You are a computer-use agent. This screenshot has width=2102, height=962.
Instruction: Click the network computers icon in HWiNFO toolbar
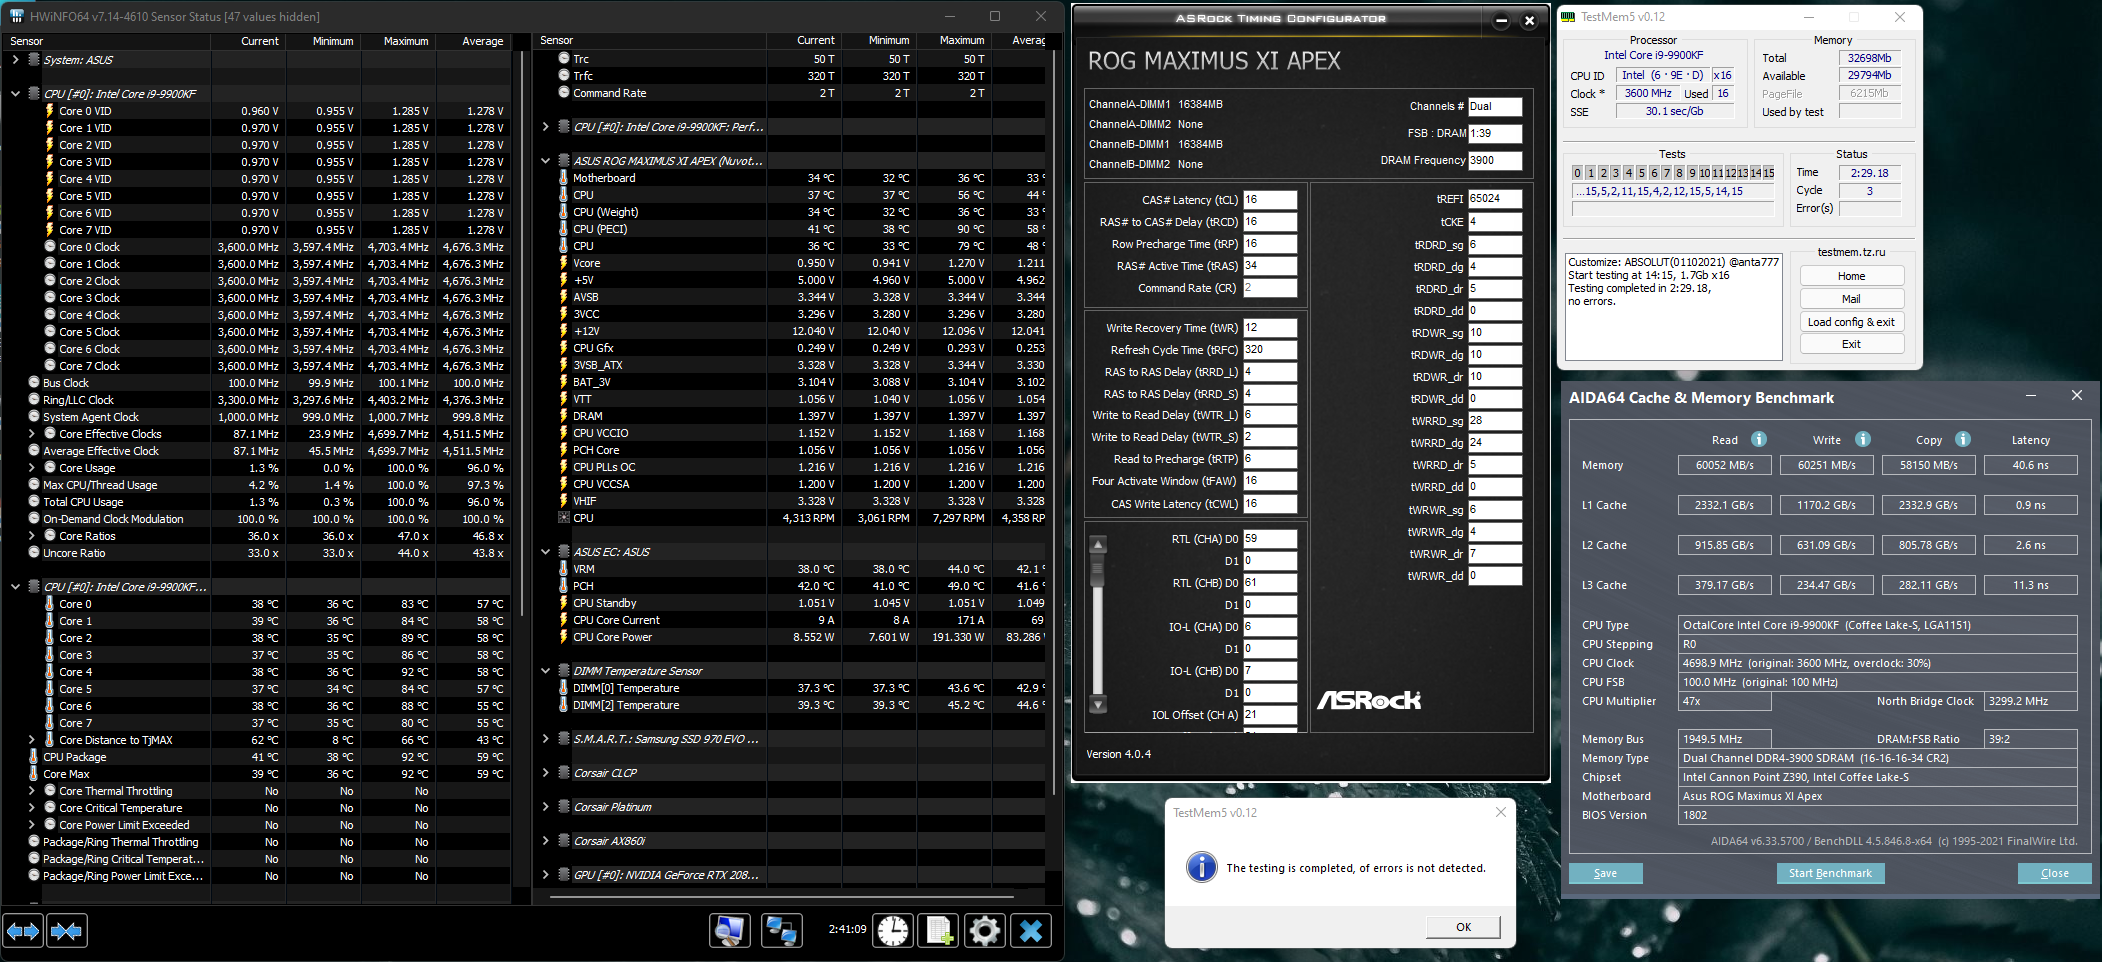(x=780, y=931)
